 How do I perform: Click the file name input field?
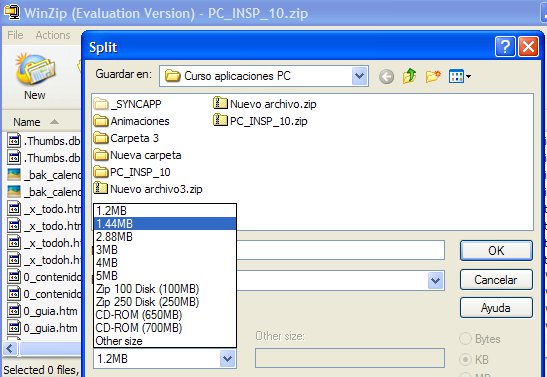pos(340,250)
